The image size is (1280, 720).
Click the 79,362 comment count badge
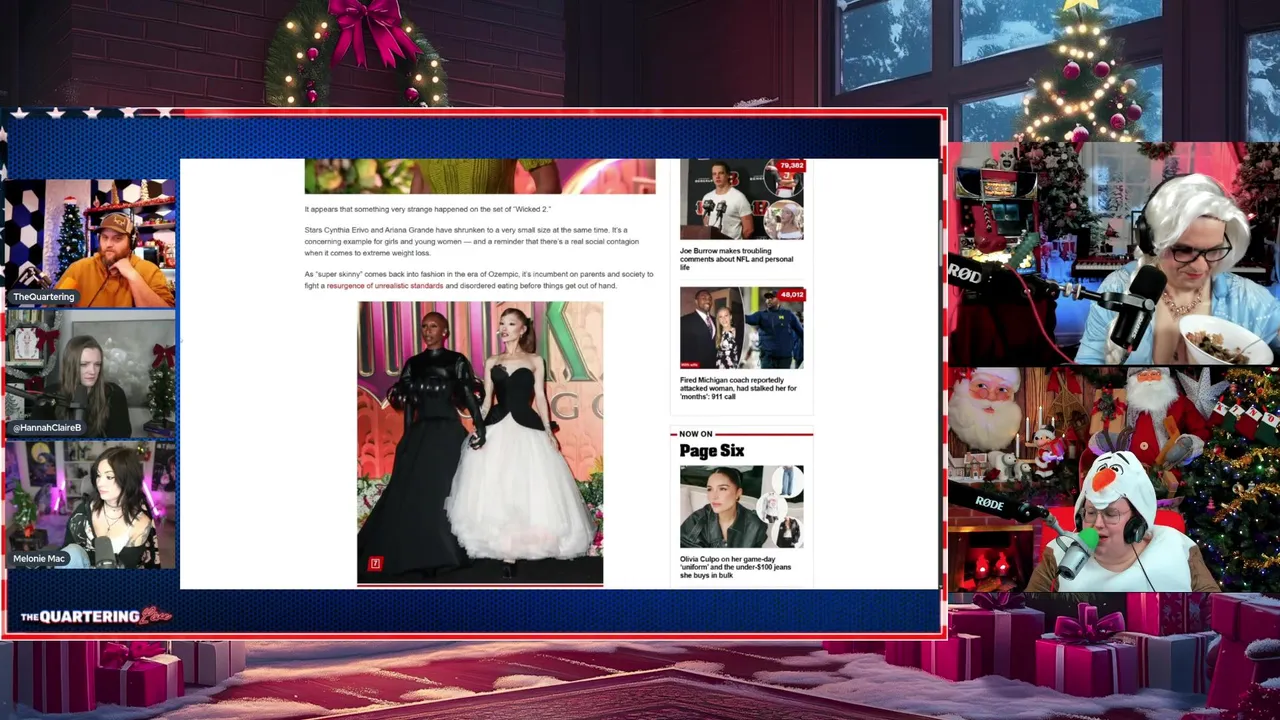791,165
